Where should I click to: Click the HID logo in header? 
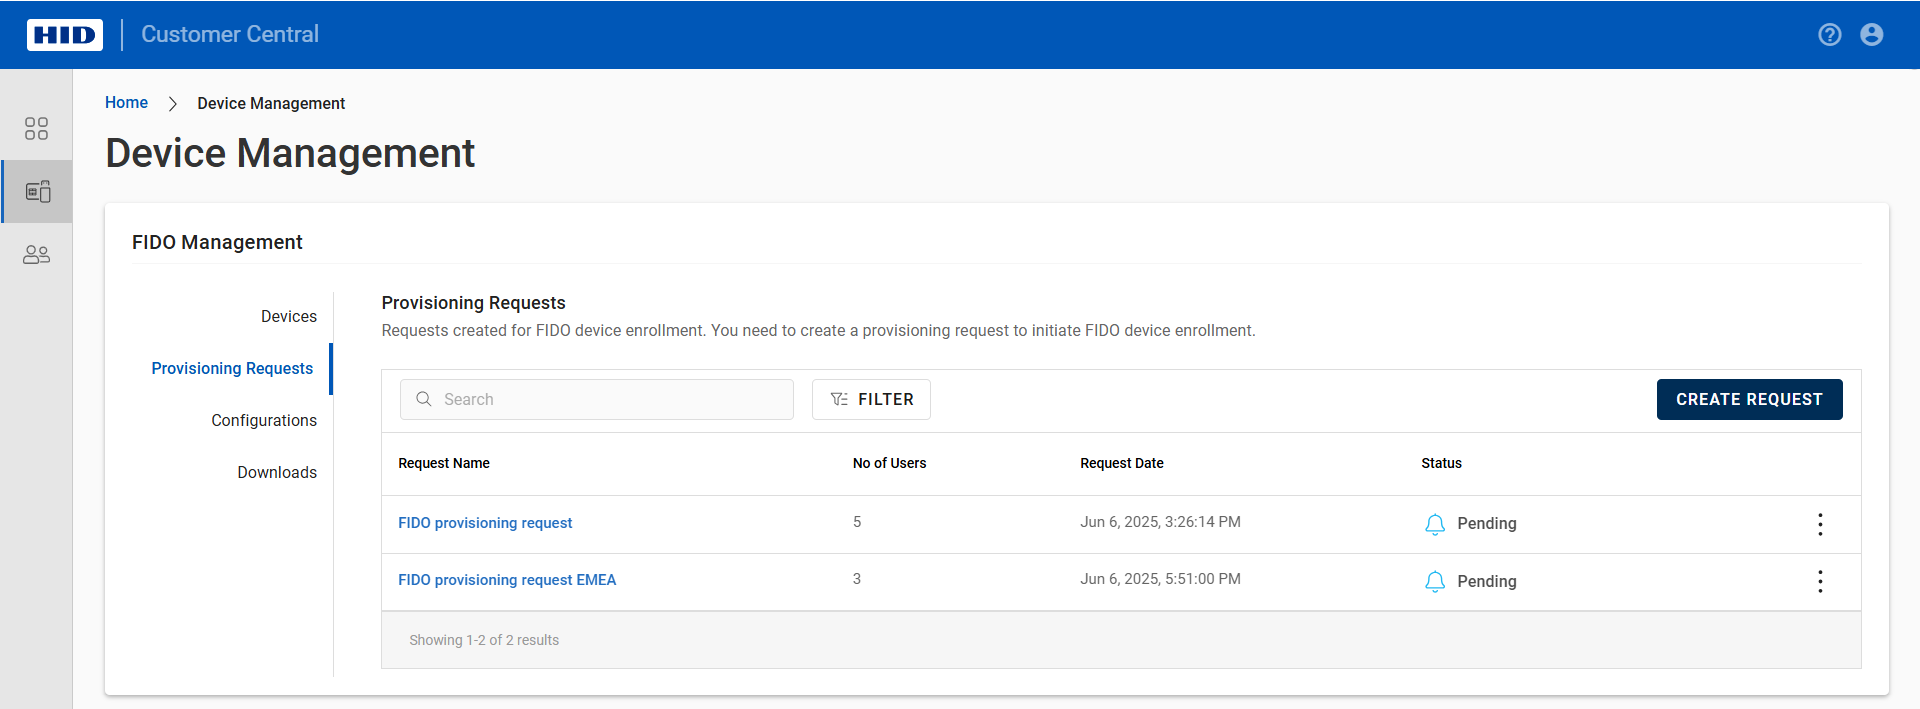coord(65,35)
